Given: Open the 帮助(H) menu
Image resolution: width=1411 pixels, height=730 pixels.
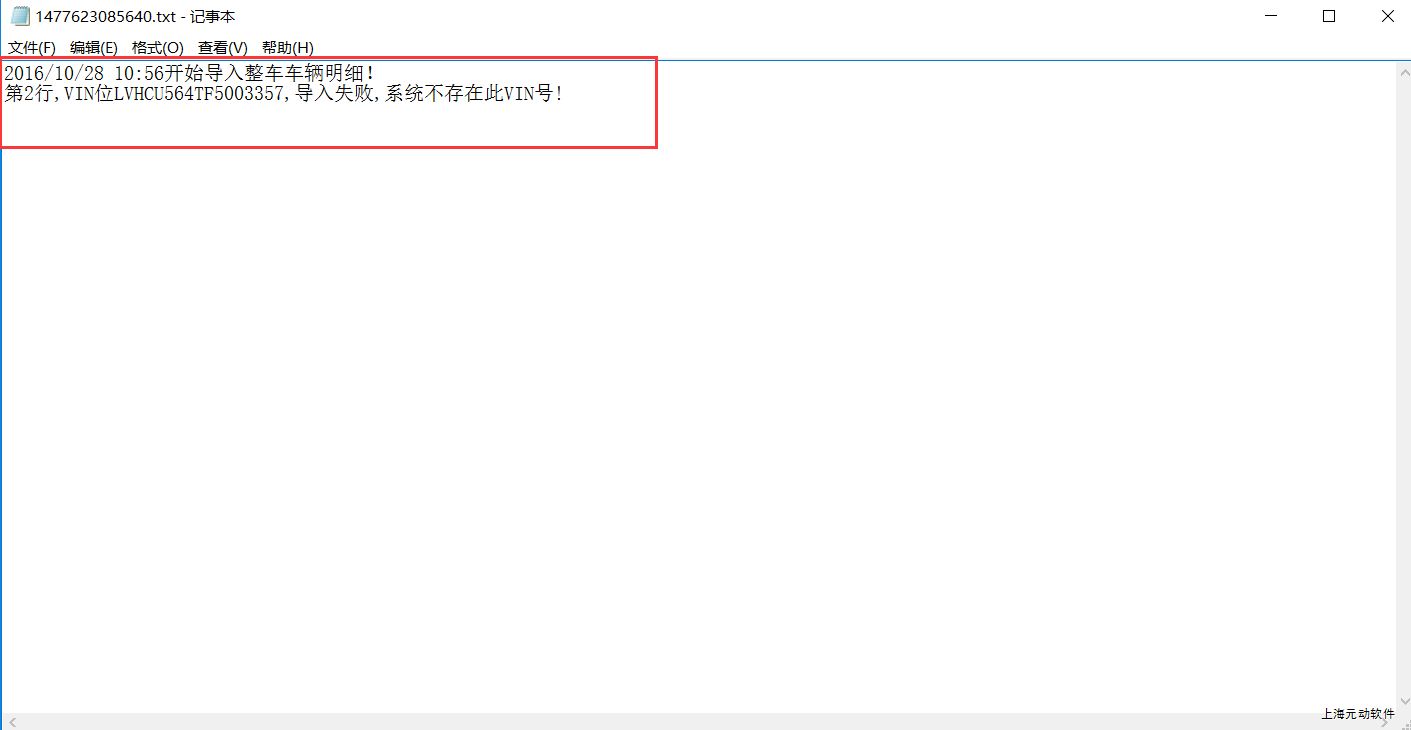Looking at the screenshot, I should (288, 48).
